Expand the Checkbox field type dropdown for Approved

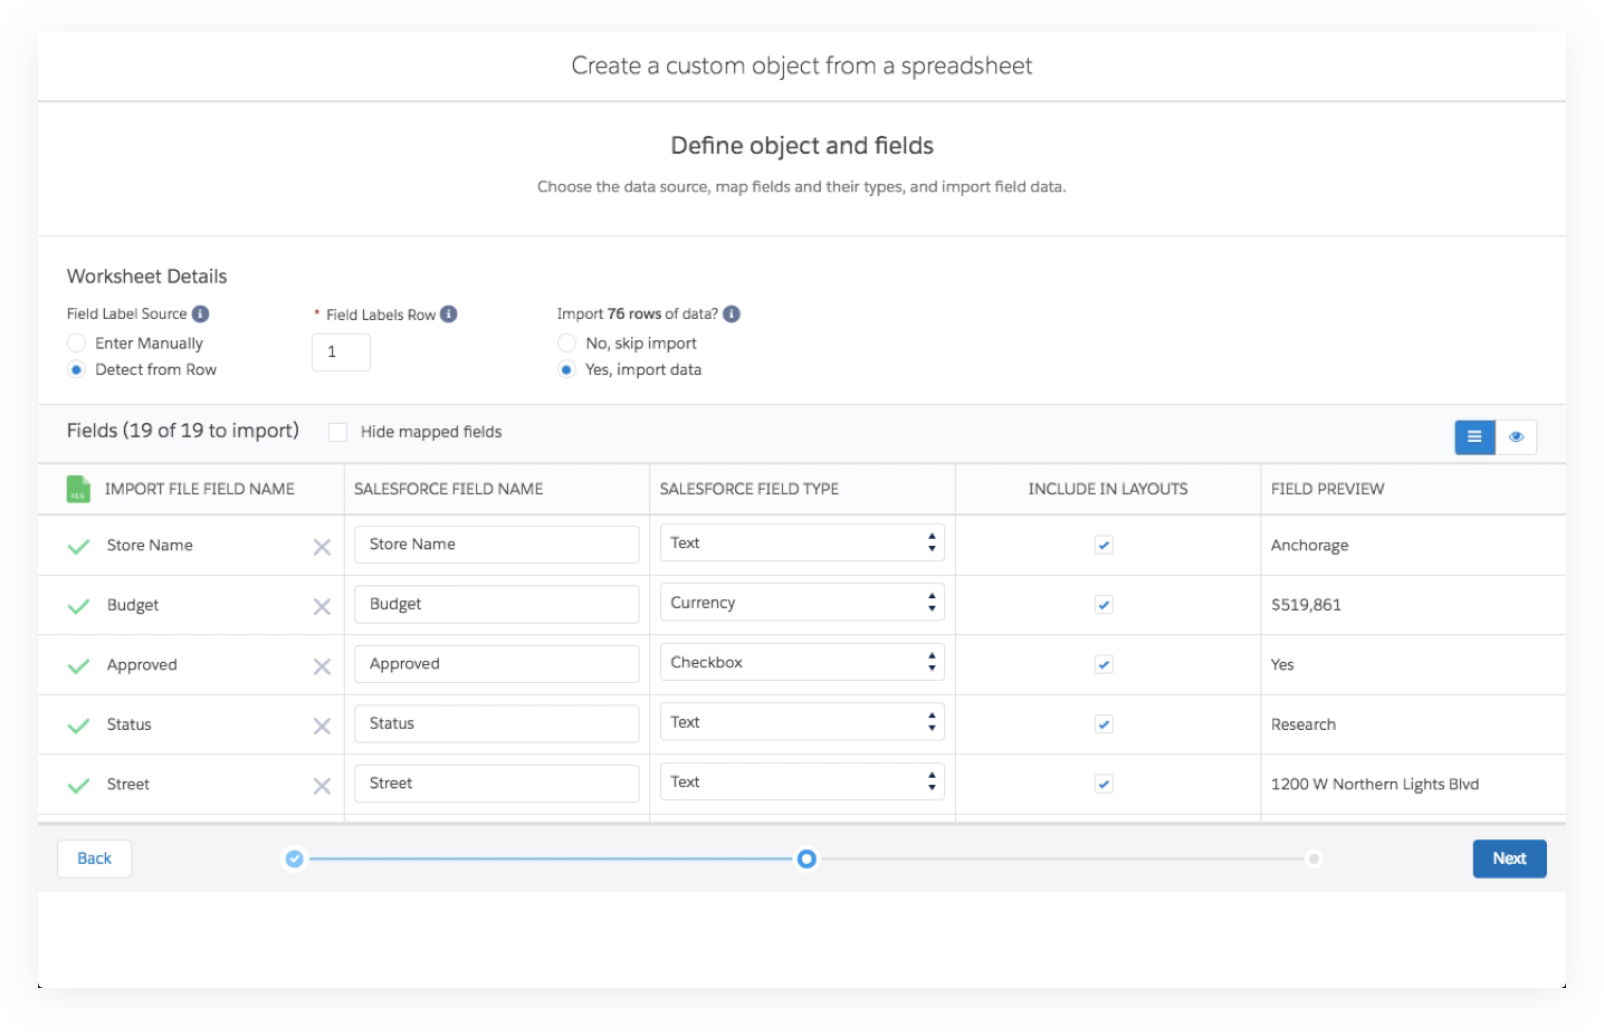tap(801, 663)
